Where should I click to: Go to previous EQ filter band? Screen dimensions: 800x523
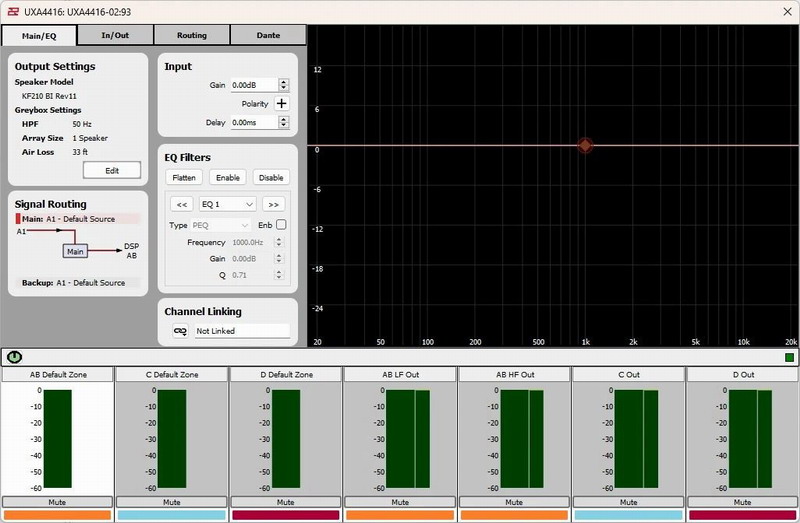[x=182, y=204]
